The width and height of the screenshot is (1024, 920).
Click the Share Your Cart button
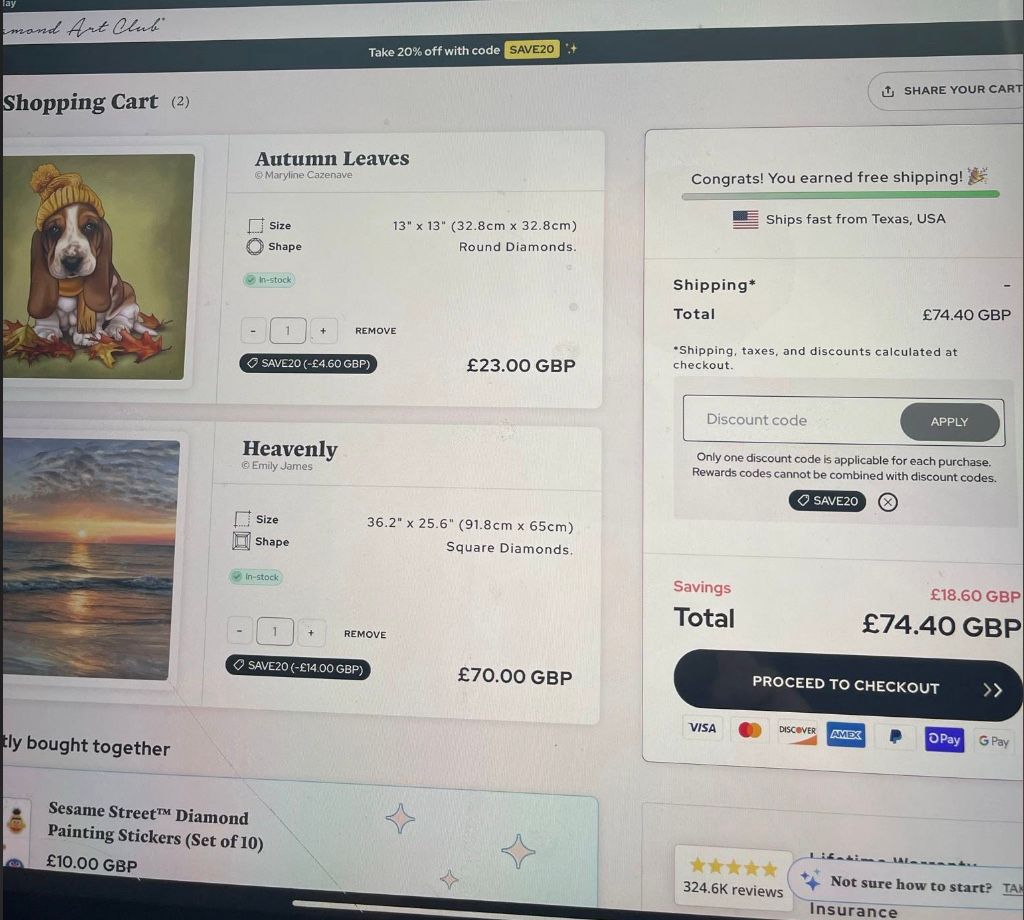(x=947, y=90)
